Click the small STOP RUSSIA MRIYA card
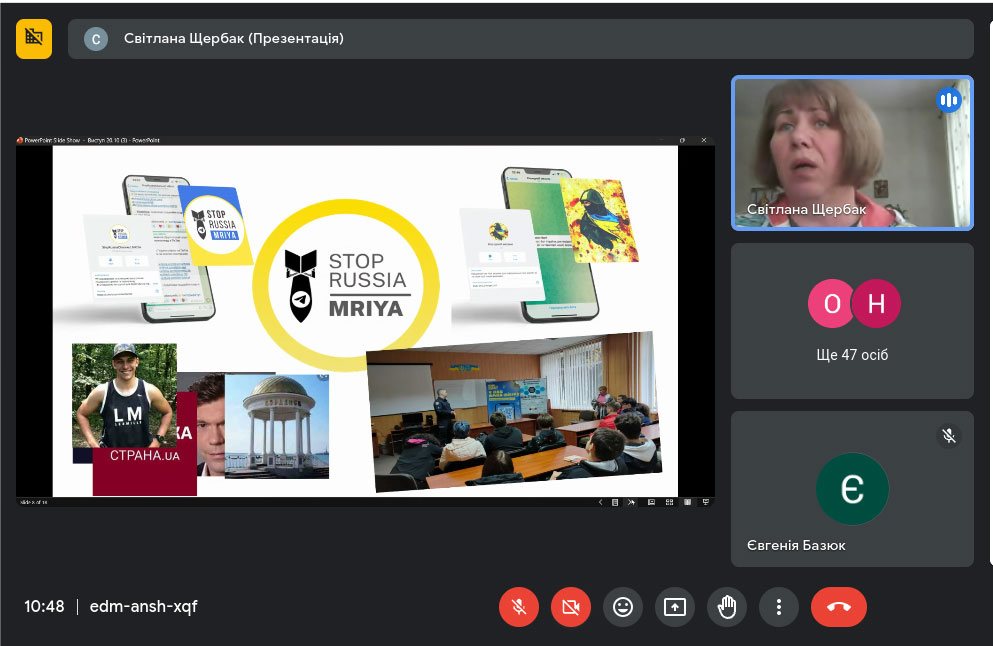993x646 pixels. pos(215,225)
